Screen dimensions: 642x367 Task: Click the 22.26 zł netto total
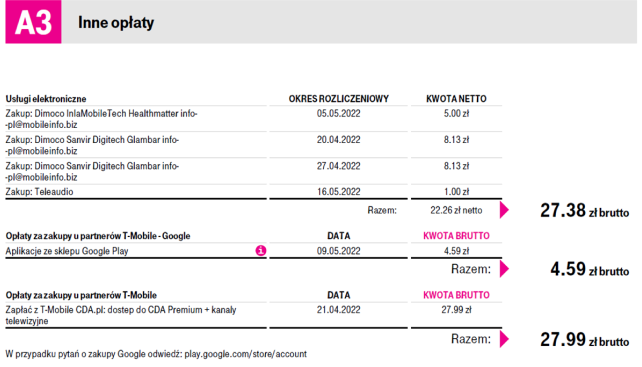pos(456,210)
